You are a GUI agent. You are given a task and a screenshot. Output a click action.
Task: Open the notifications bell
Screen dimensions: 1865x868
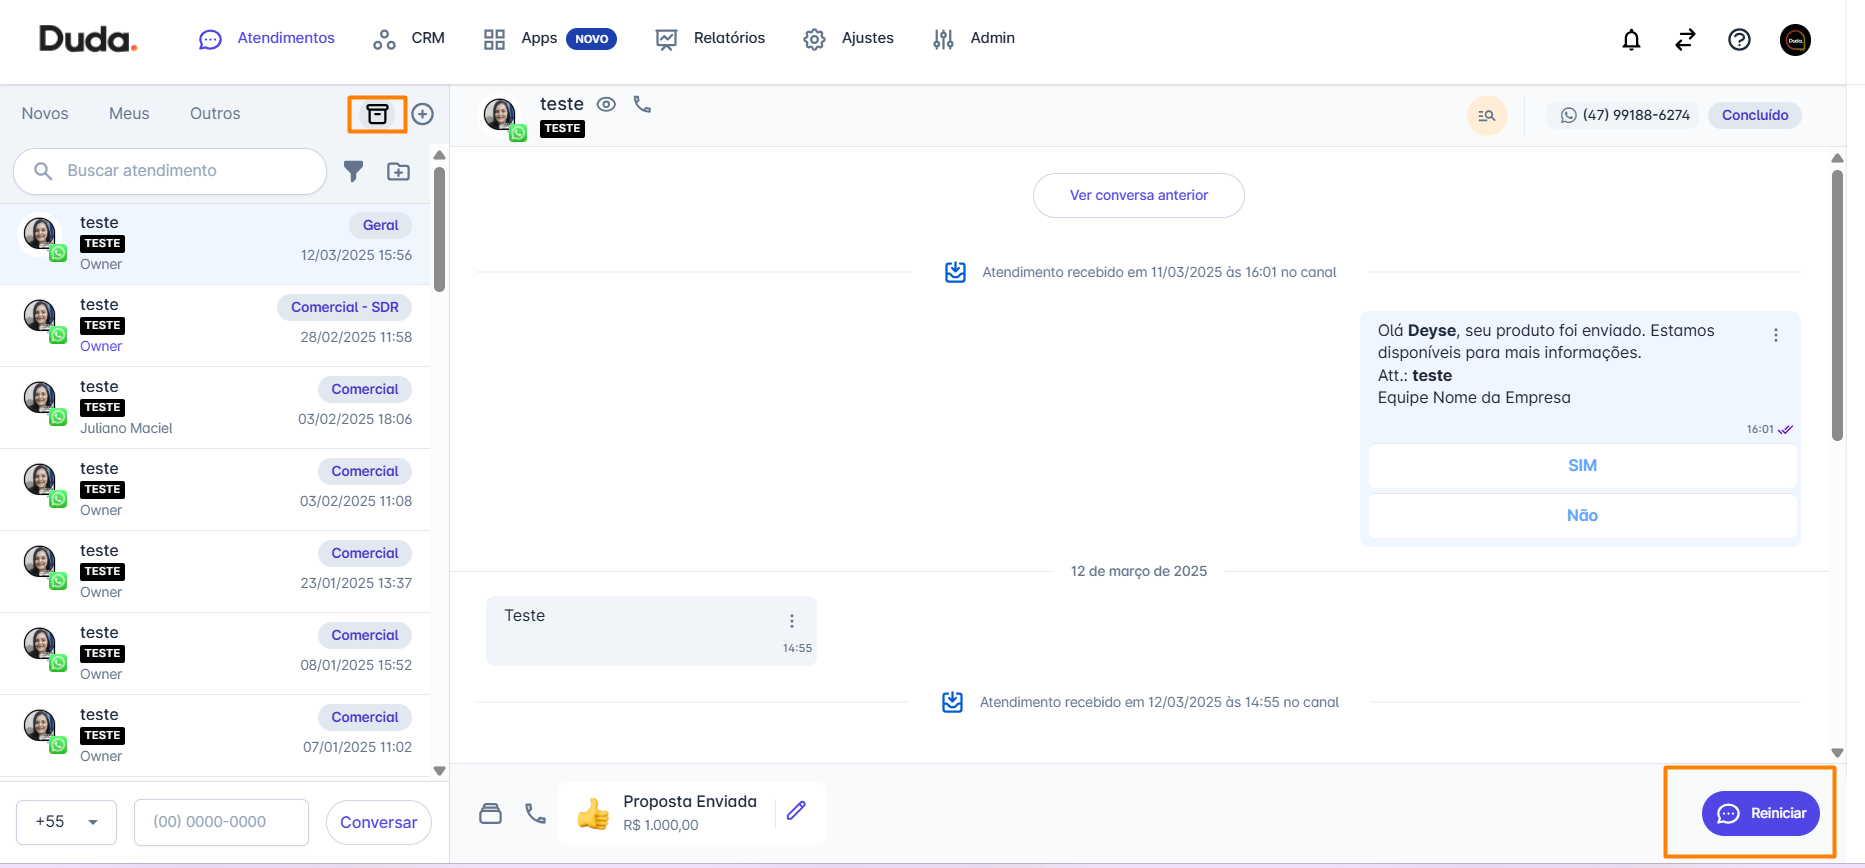(1631, 40)
